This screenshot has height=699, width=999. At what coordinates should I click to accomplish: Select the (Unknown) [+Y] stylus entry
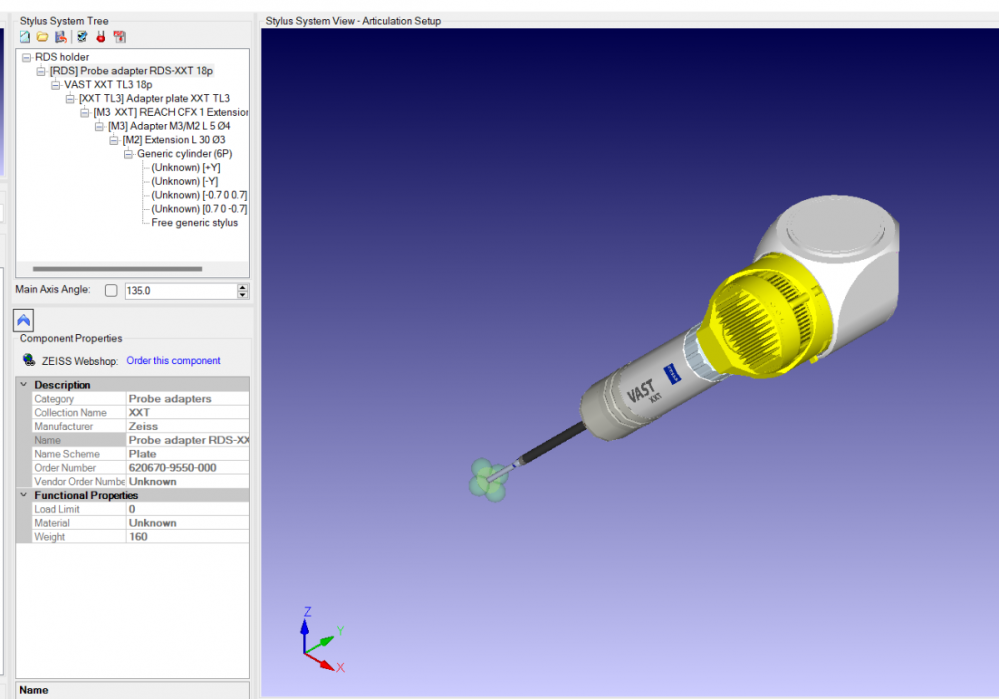185,168
